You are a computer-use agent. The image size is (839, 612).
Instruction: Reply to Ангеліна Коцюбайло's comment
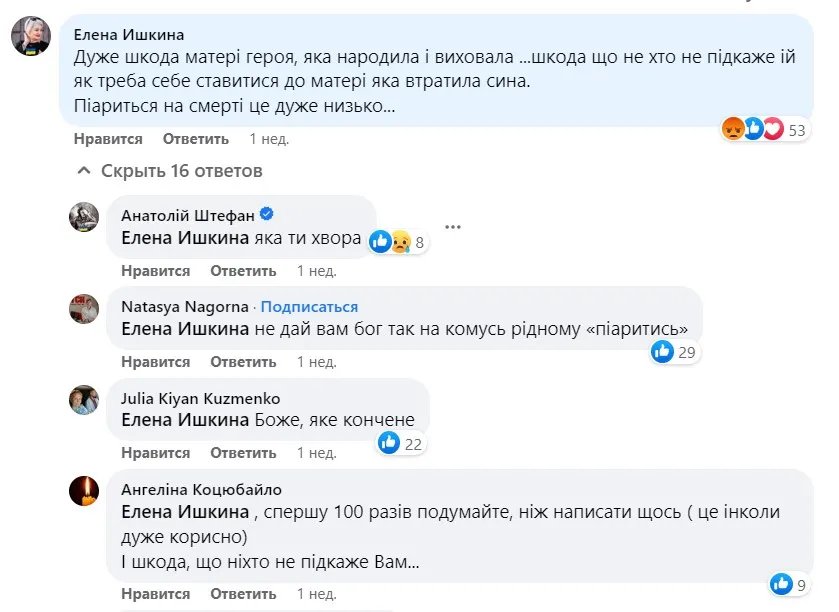tap(243, 594)
